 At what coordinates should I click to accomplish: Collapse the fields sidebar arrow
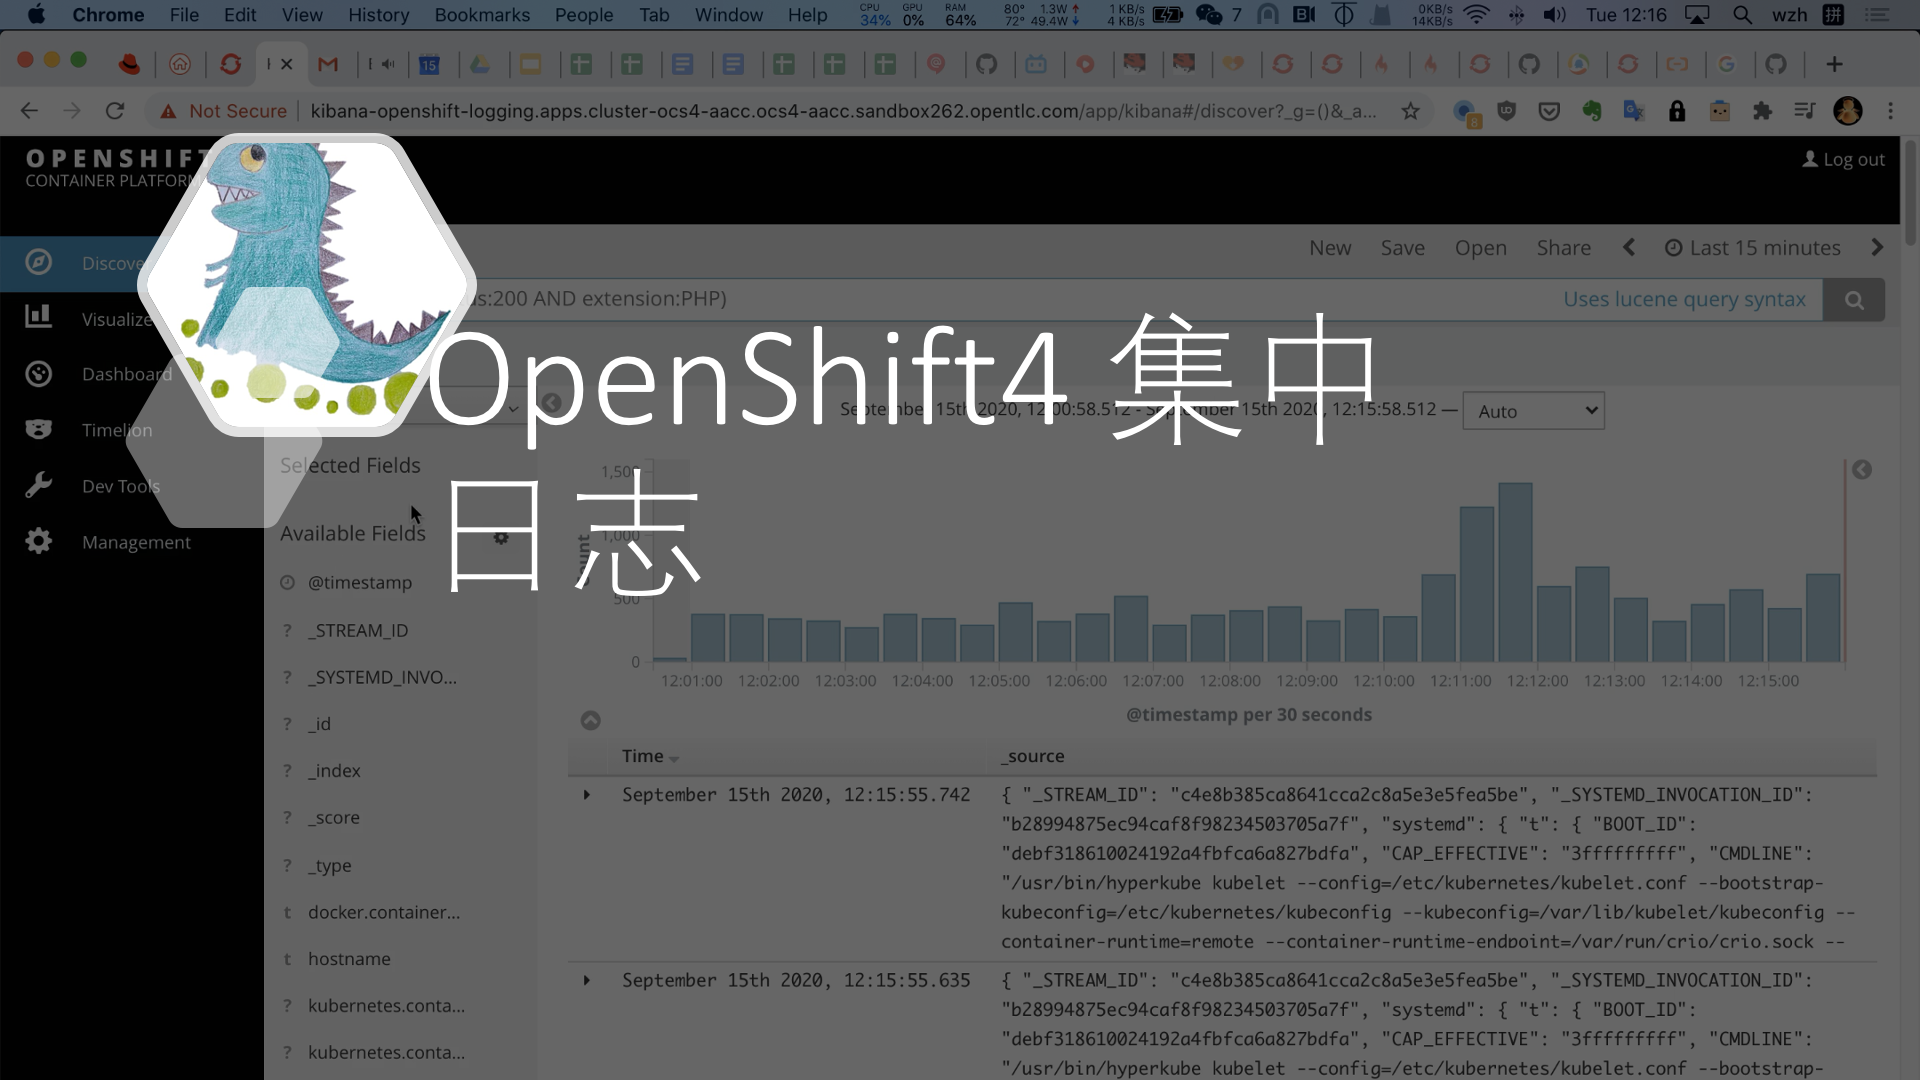(551, 403)
